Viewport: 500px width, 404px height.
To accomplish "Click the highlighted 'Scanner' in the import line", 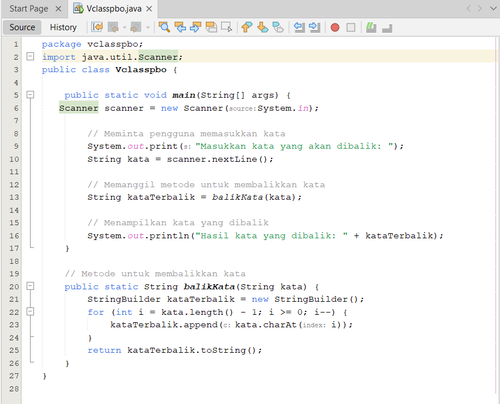I will 158,57.
